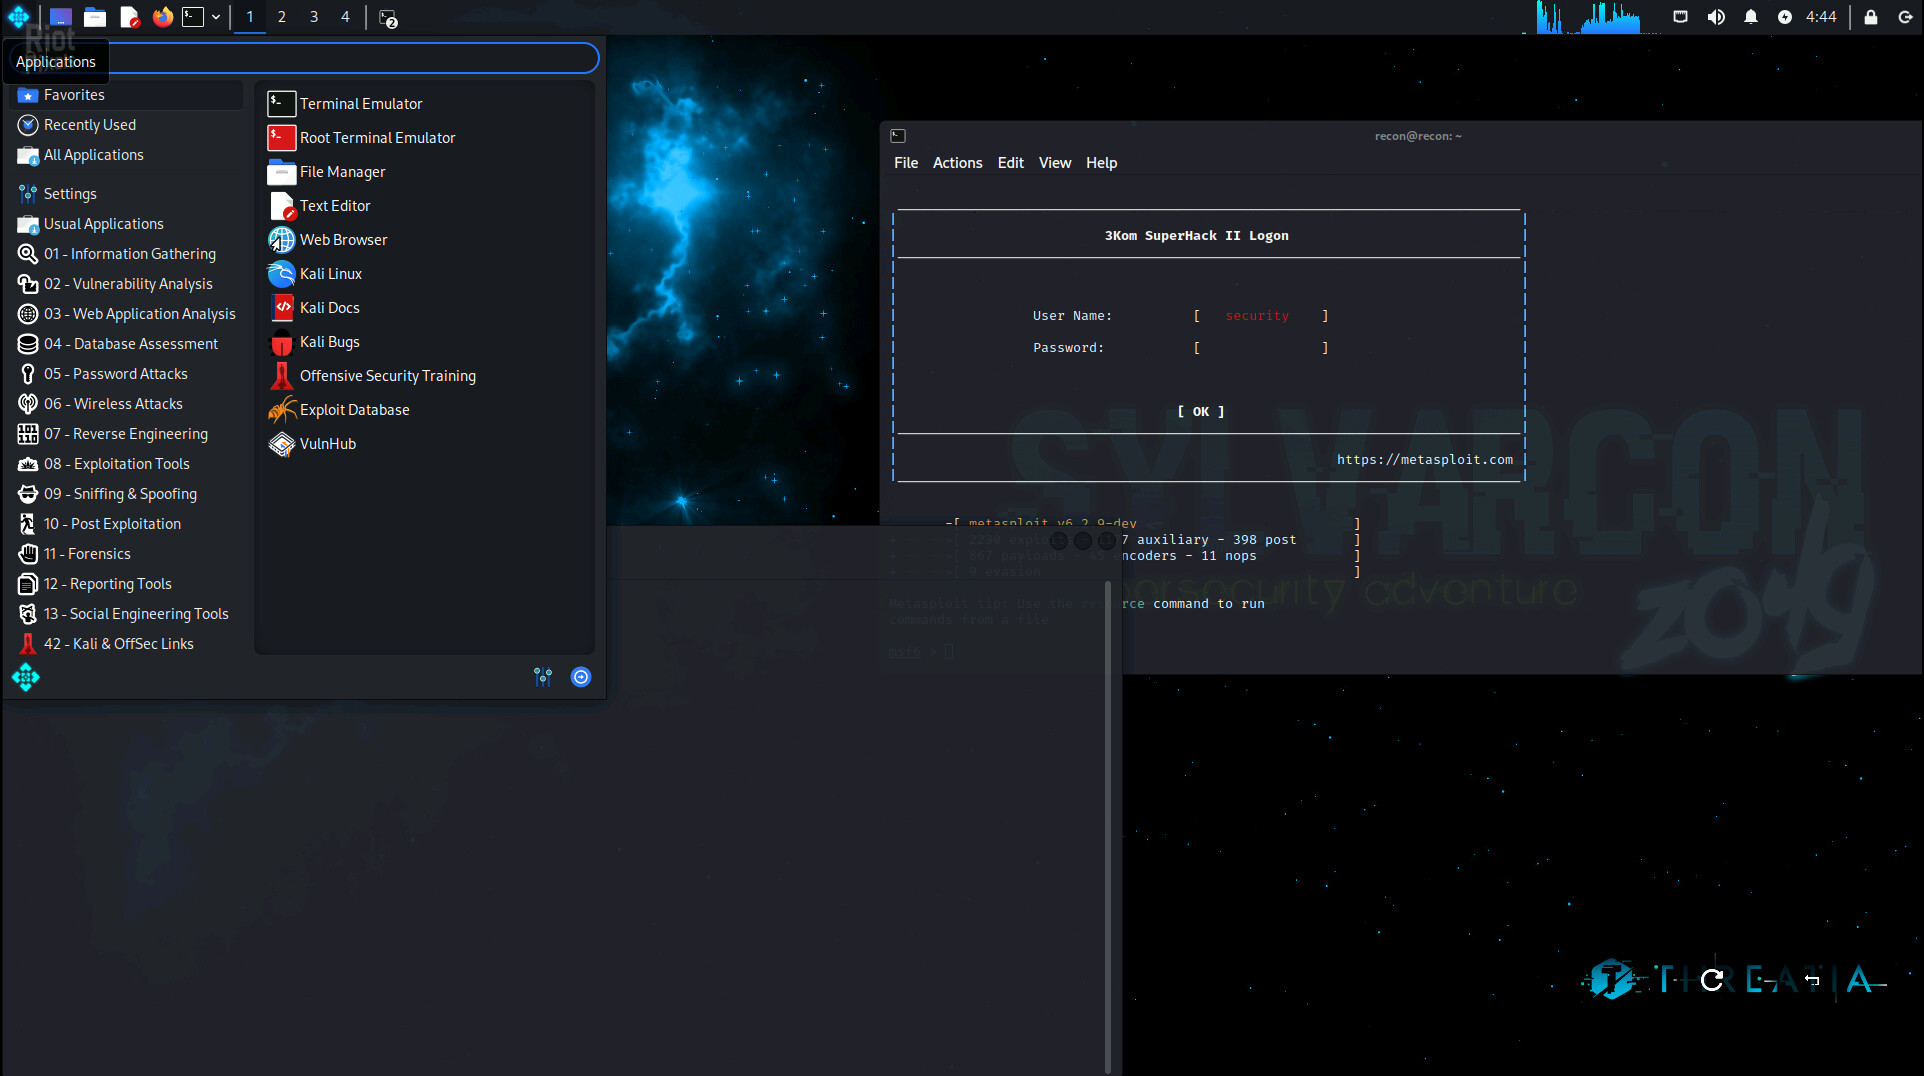Expand the 05 - Password Attacks category
Image resolution: width=1924 pixels, height=1076 pixels.
(x=115, y=374)
